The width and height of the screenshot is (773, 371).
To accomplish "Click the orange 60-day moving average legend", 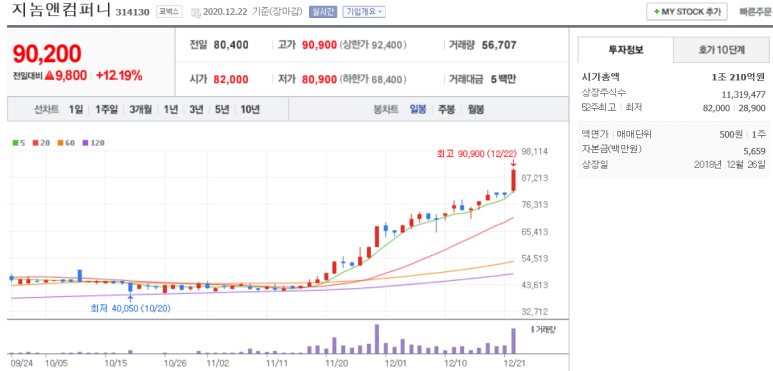I will pyautogui.click(x=66, y=143).
